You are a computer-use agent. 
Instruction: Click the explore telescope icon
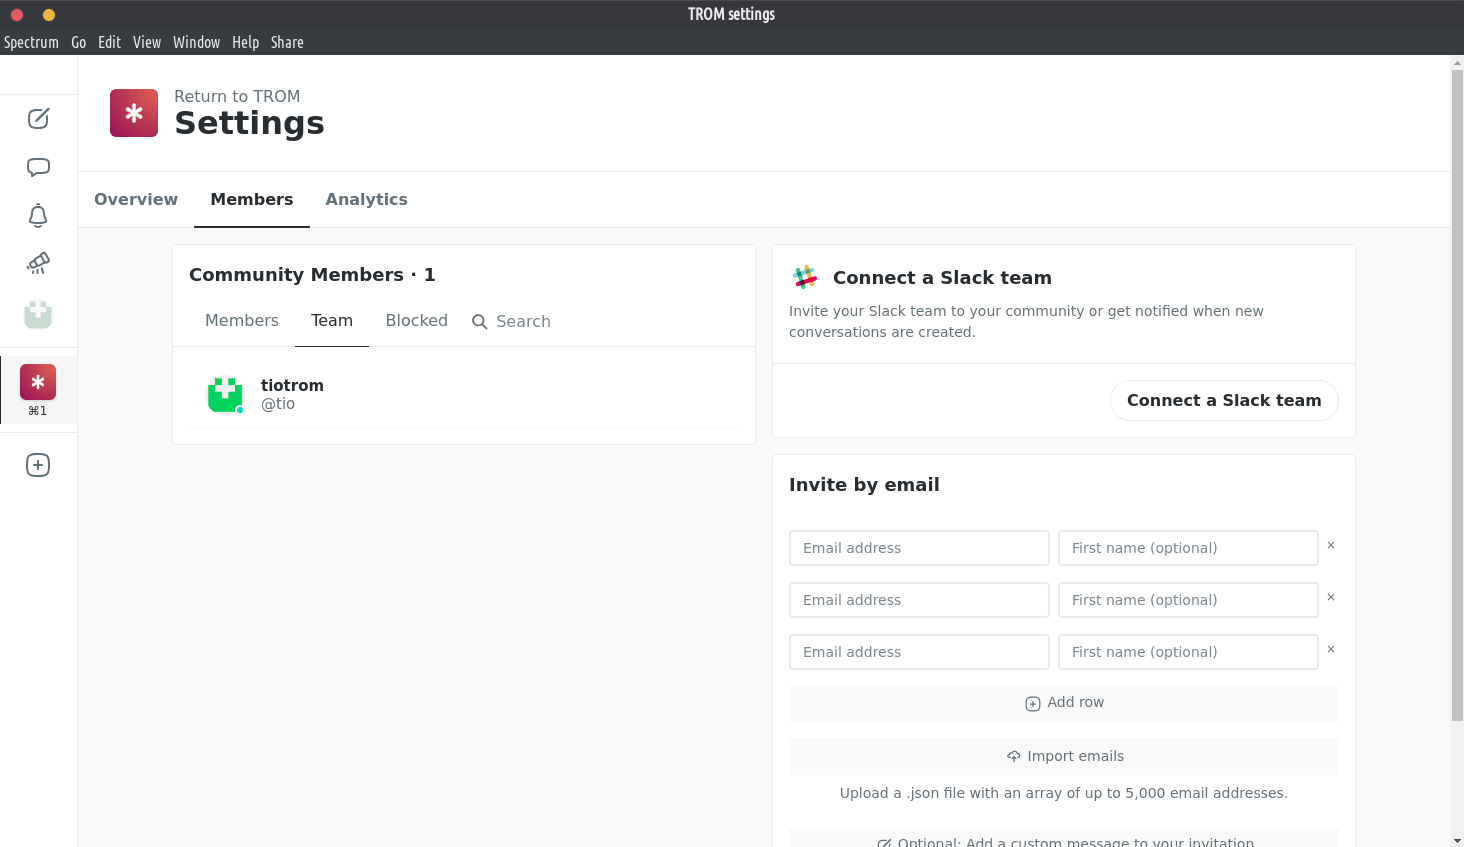[38, 263]
